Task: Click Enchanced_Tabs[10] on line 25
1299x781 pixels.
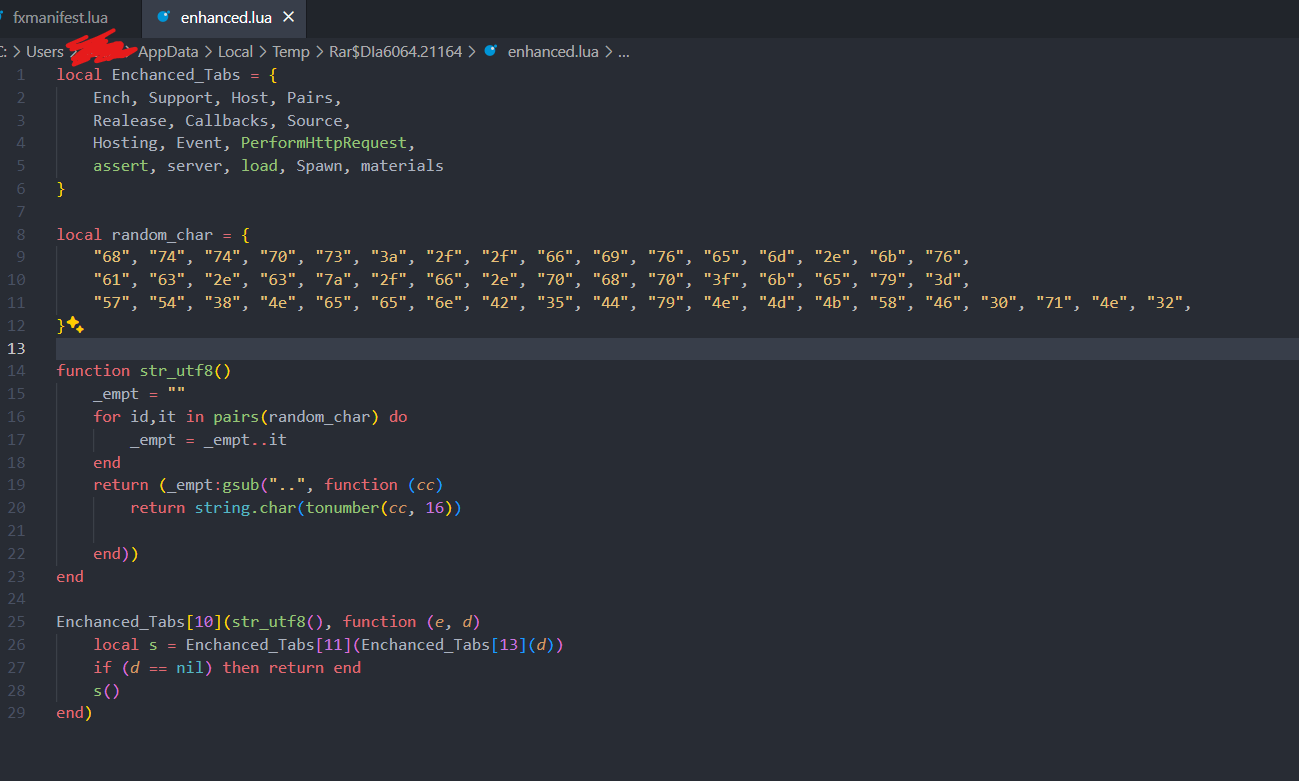Action: pos(139,622)
